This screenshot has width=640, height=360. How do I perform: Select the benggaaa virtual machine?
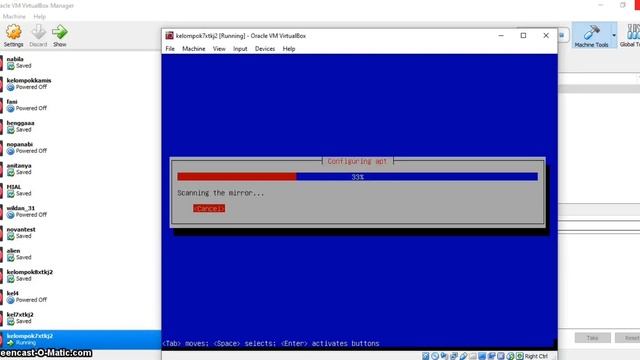[x=80, y=126]
